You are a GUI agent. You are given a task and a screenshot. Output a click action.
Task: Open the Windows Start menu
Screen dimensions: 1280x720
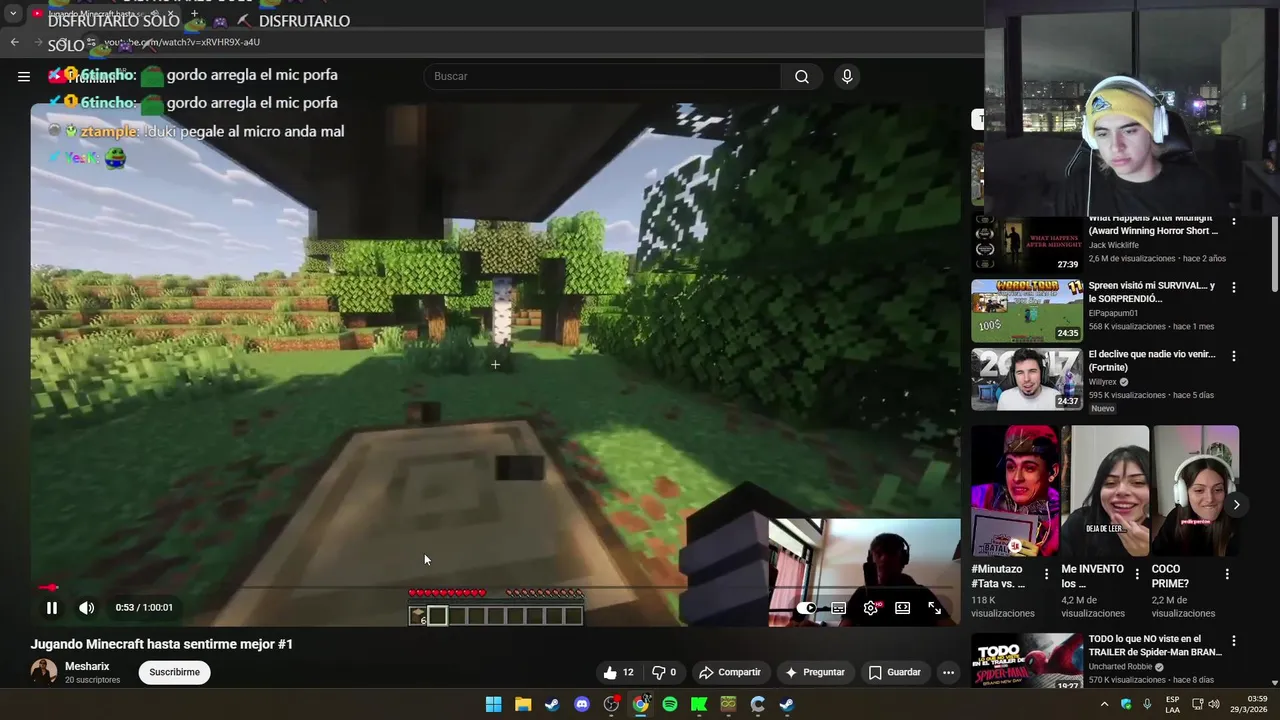click(493, 704)
